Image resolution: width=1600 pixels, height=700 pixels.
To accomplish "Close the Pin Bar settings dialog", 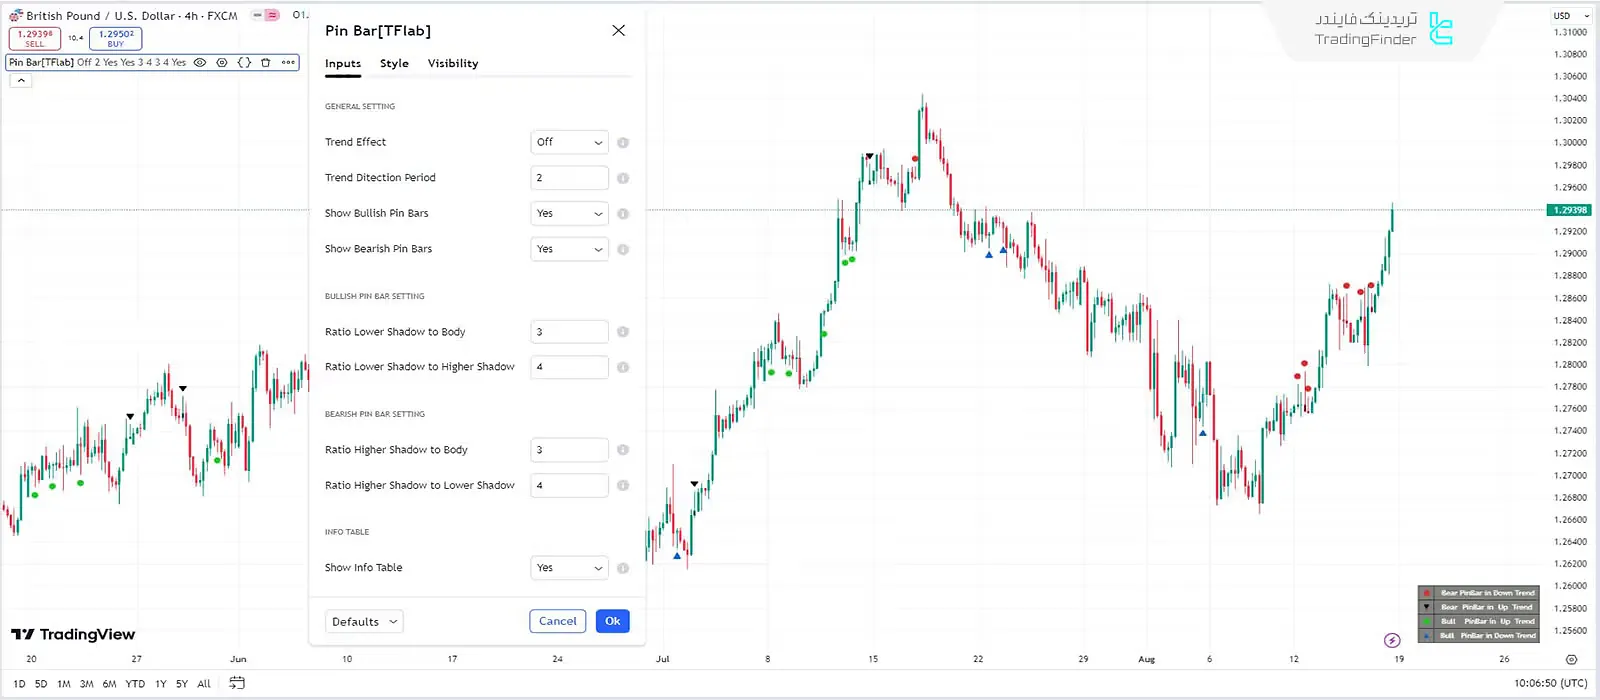I will coord(618,31).
